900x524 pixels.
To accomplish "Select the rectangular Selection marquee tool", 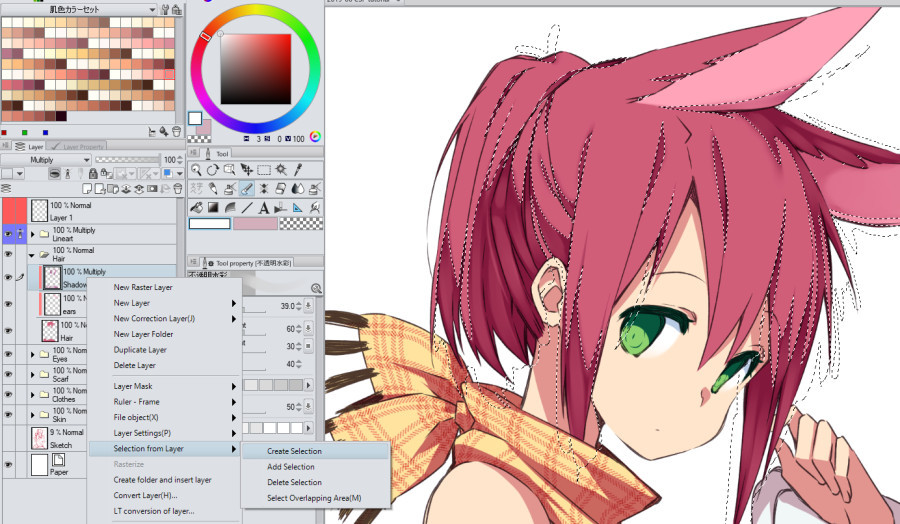I will tap(264, 170).
